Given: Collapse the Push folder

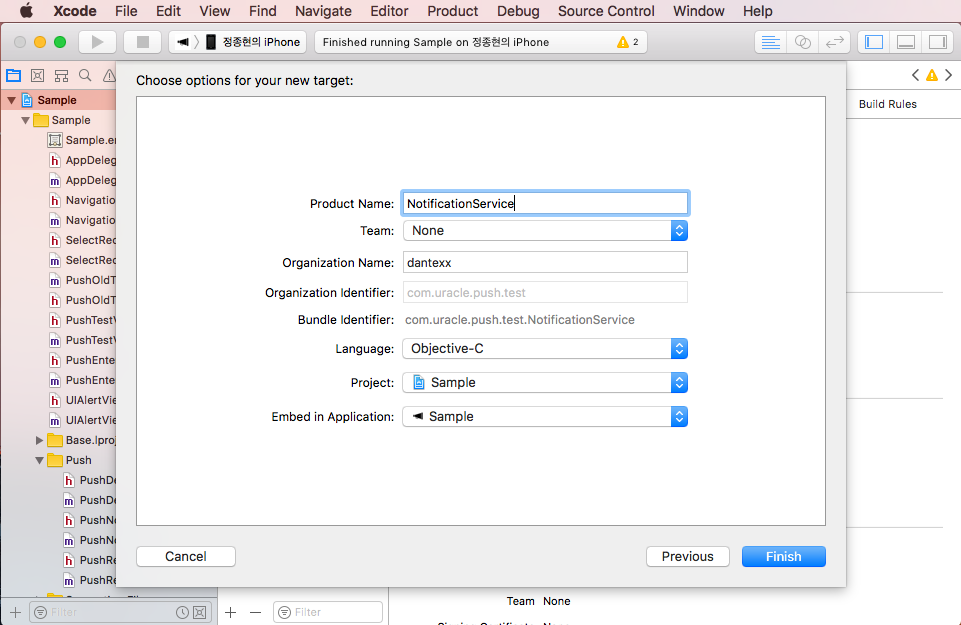Looking at the screenshot, I should pyautogui.click(x=39, y=460).
